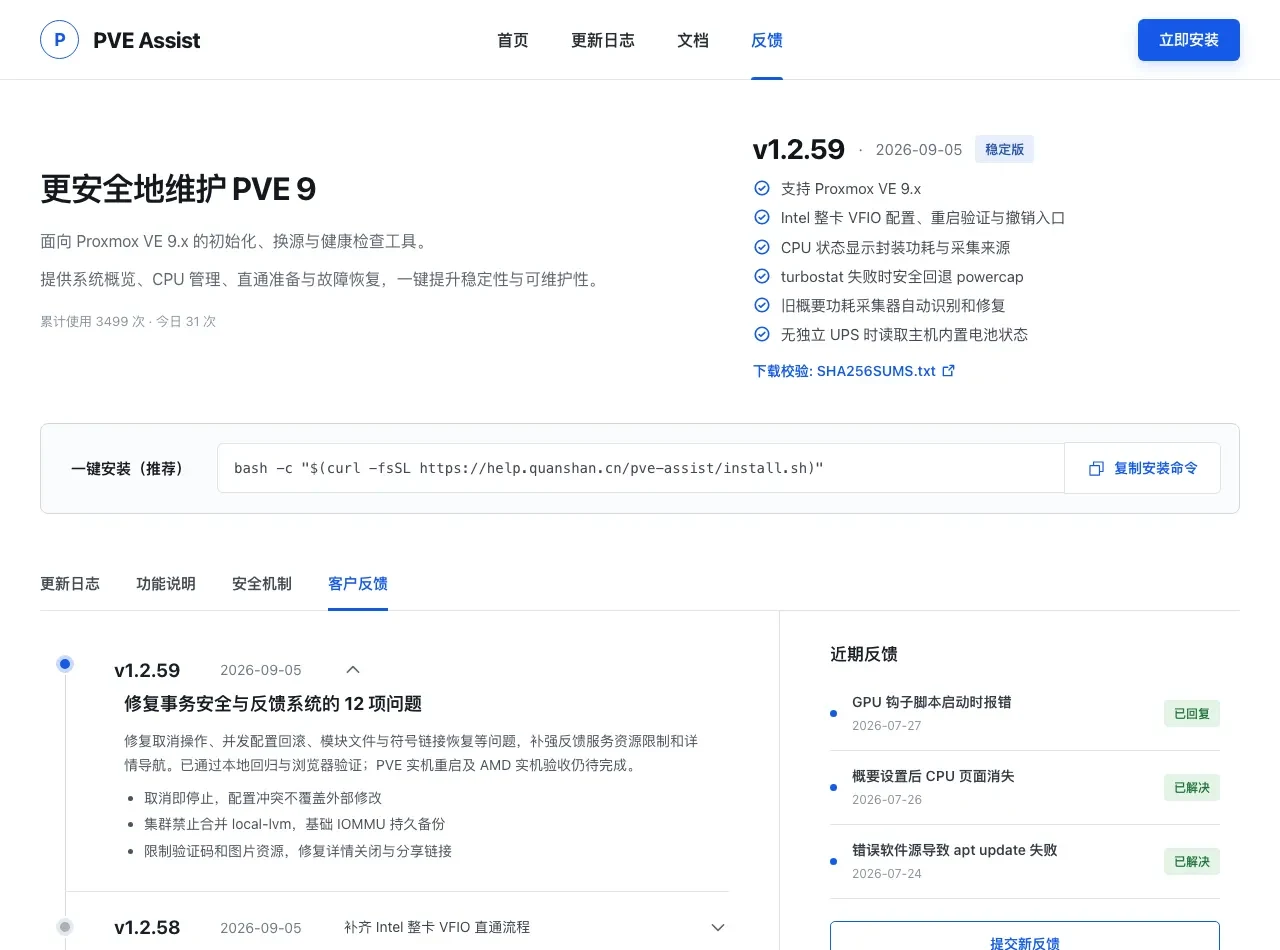Click the bash install command field
The image size is (1280, 950).
click(x=641, y=468)
